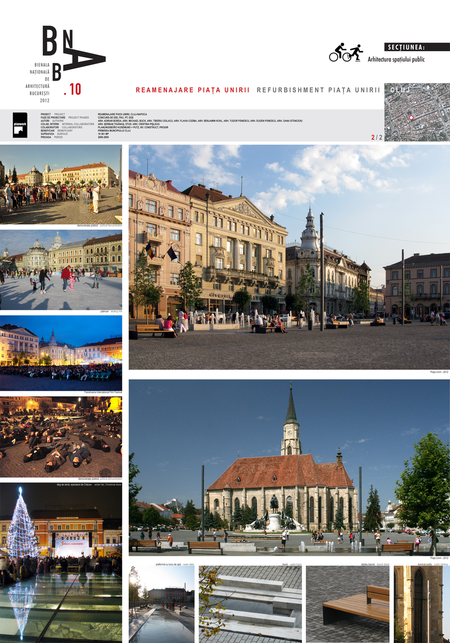Click the Arhitectura spațiului public text
450x643 pixels.
click(396, 59)
